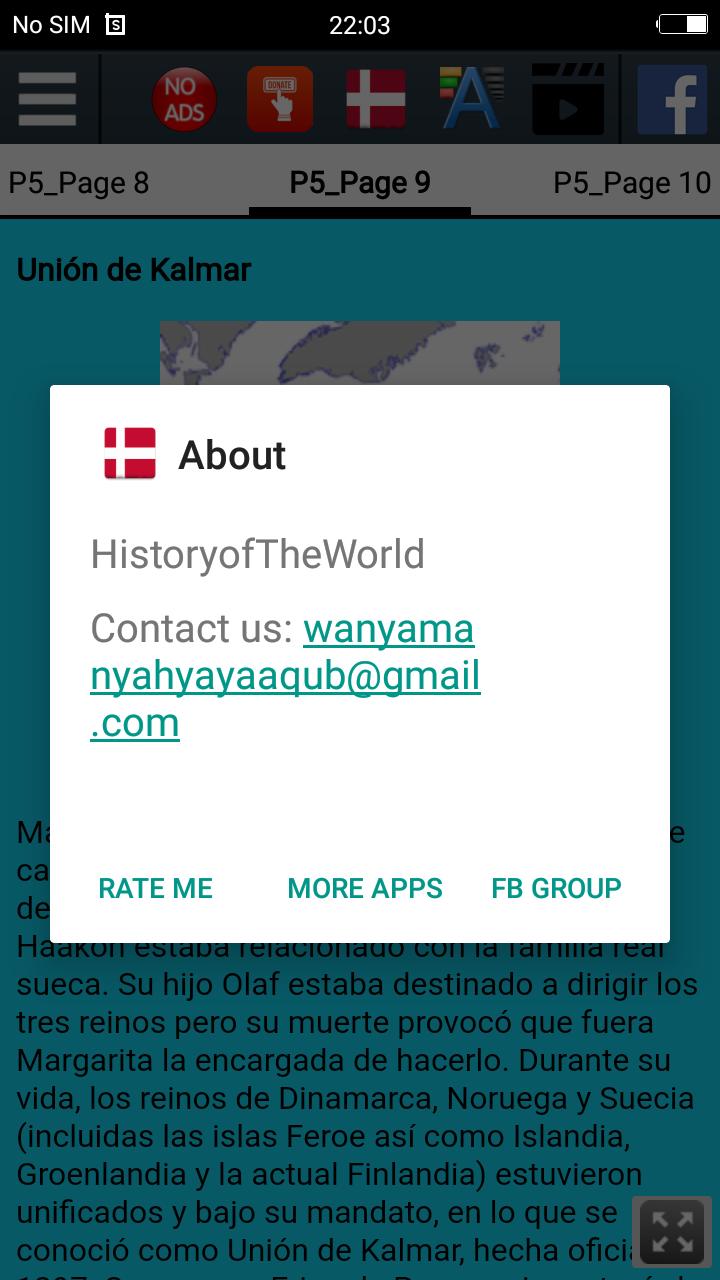Tap the HistoryofTheWorld text in dialog
720x1280 pixels.
point(257,555)
